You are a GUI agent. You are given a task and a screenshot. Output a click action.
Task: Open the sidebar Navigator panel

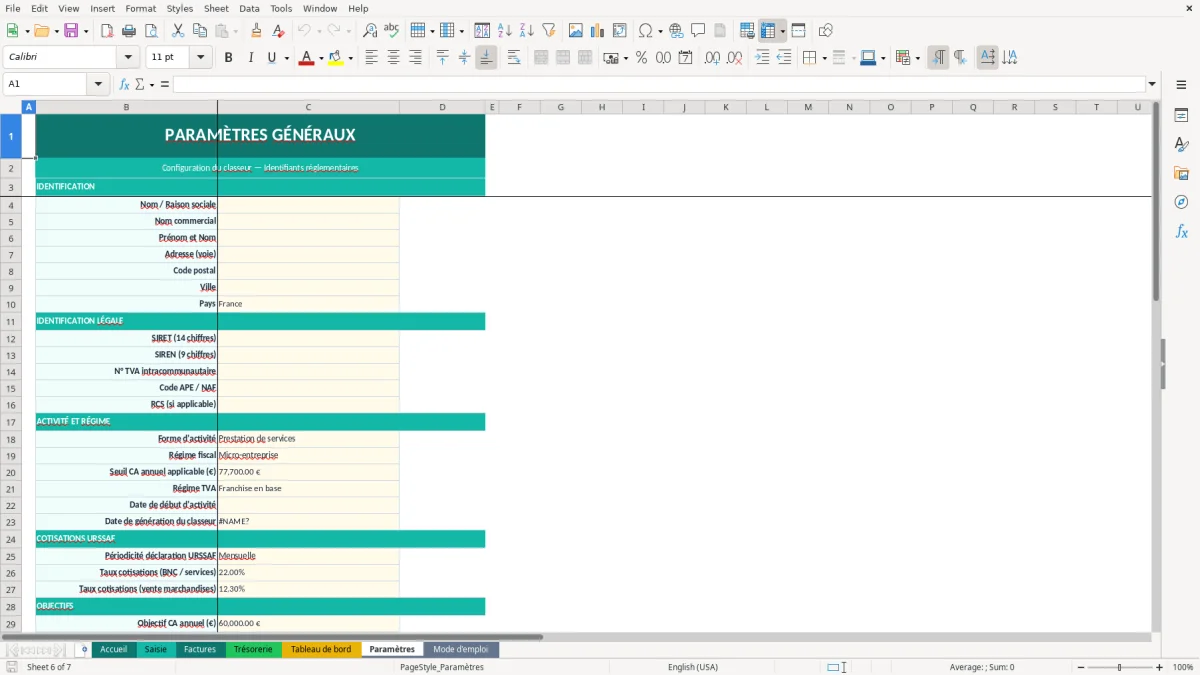click(1181, 202)
